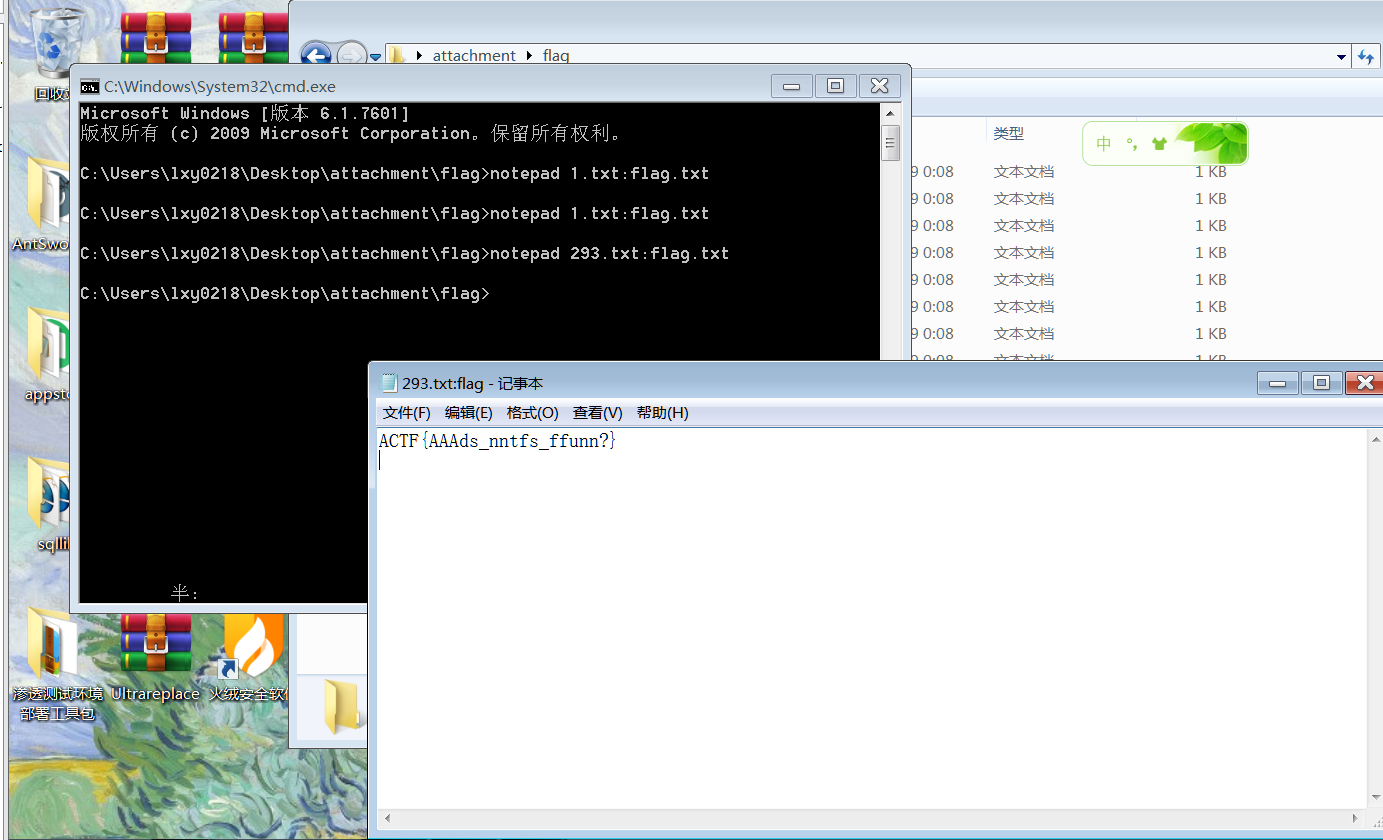1383x840 pixels.
Task: Toggle the IME Chinese input mode indicator
Action: click(x=1103, y=144)
